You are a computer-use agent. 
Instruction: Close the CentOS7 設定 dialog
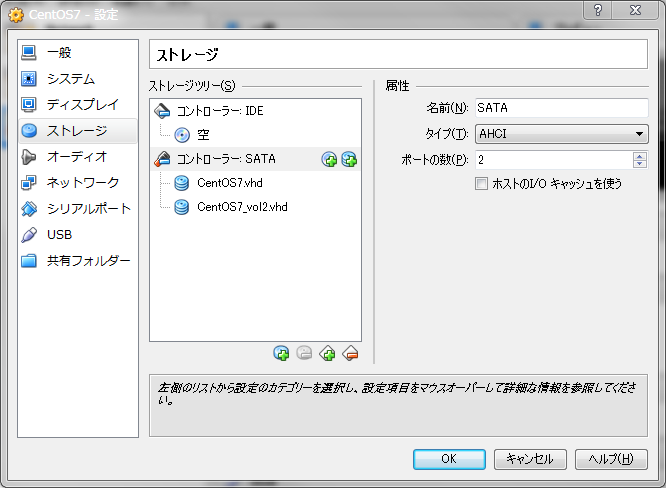635,10
